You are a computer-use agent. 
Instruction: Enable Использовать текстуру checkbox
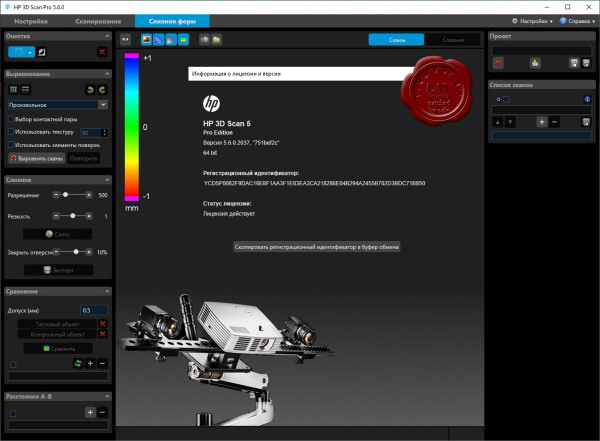[11, 132]
